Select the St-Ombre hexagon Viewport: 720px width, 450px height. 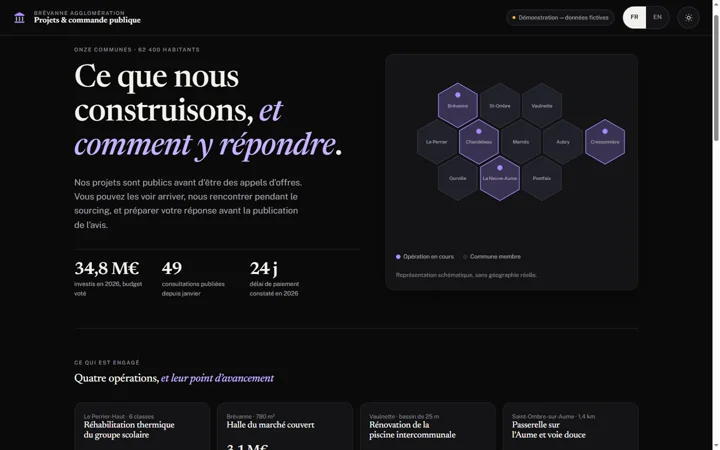point(500,105)
